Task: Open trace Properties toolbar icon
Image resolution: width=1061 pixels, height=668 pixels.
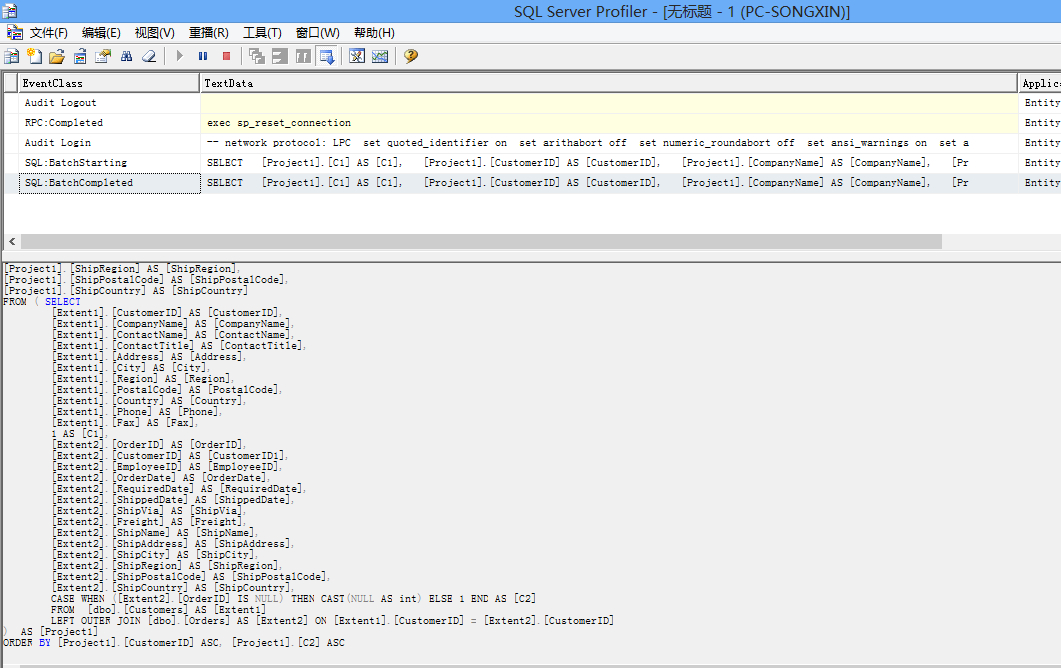Action: point(103,56)
